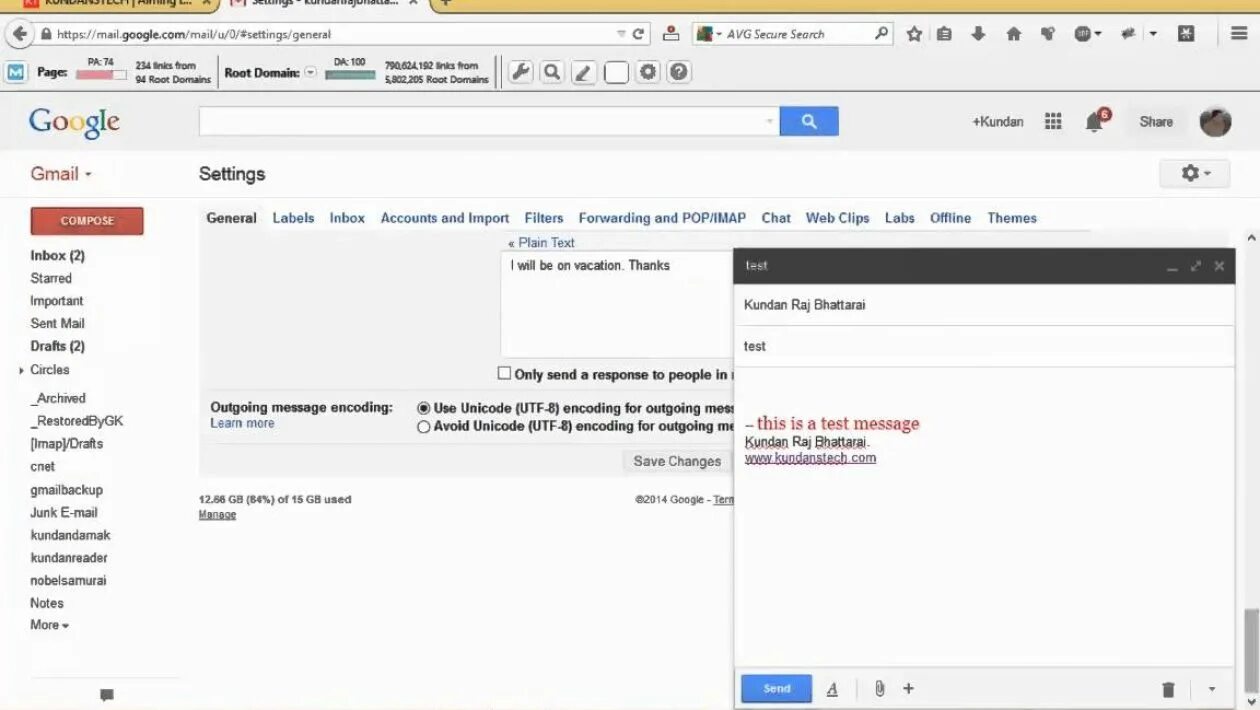Open the Learn more link
1260x710 pixels.
pos(242,424)
